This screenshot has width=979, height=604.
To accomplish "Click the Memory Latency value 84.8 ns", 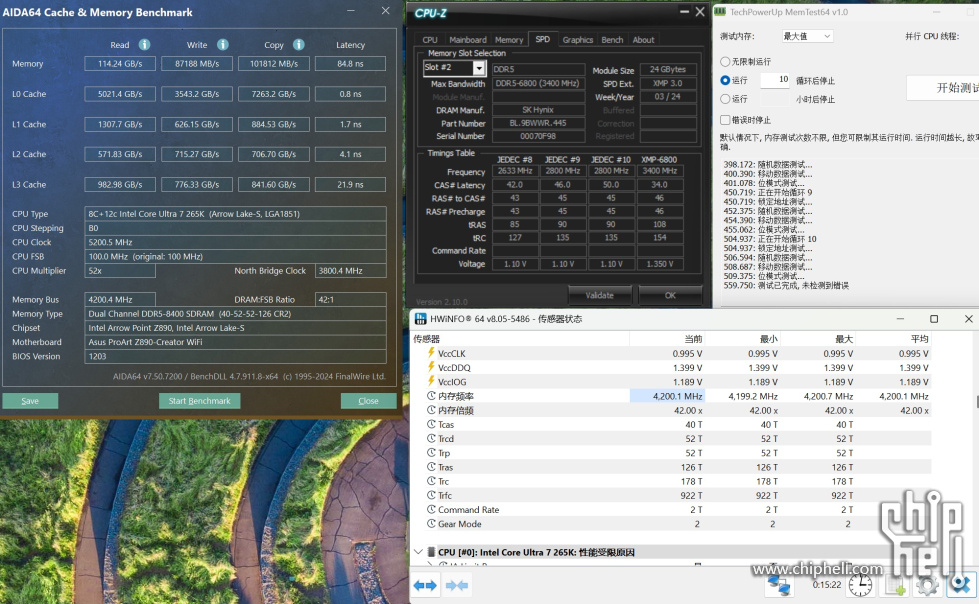I will (x=350, y=64).
